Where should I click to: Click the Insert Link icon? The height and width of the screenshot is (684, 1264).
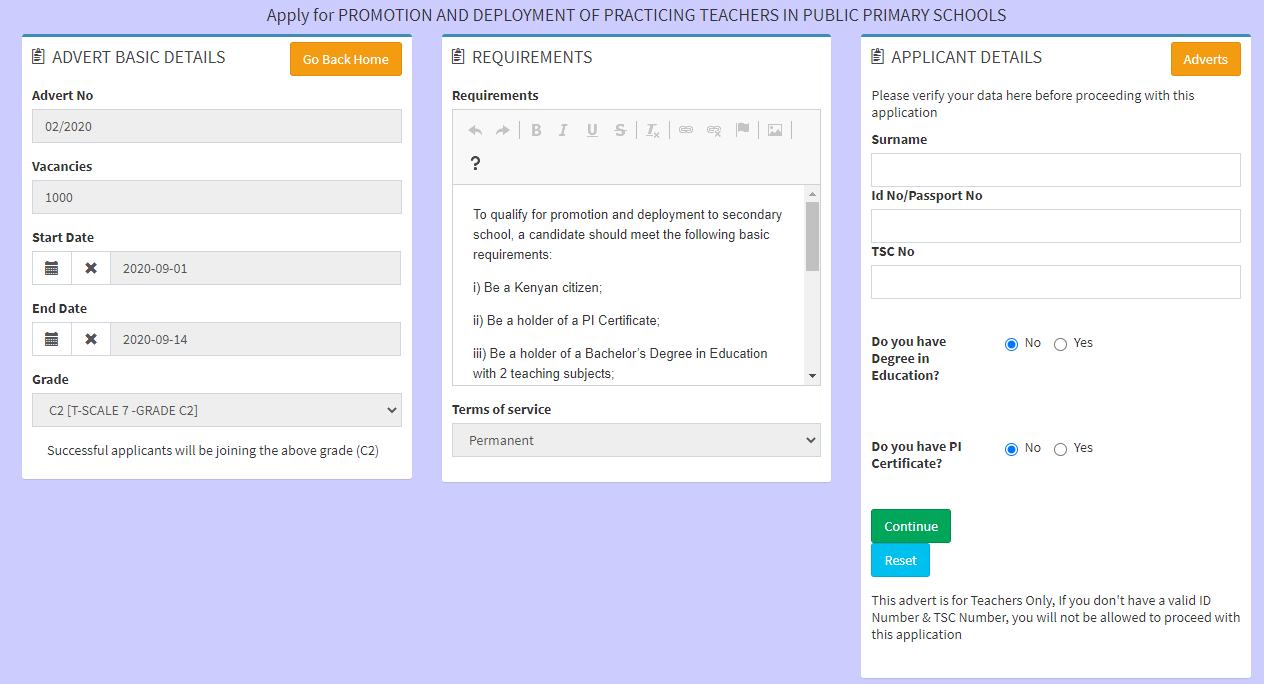[686, 130]
